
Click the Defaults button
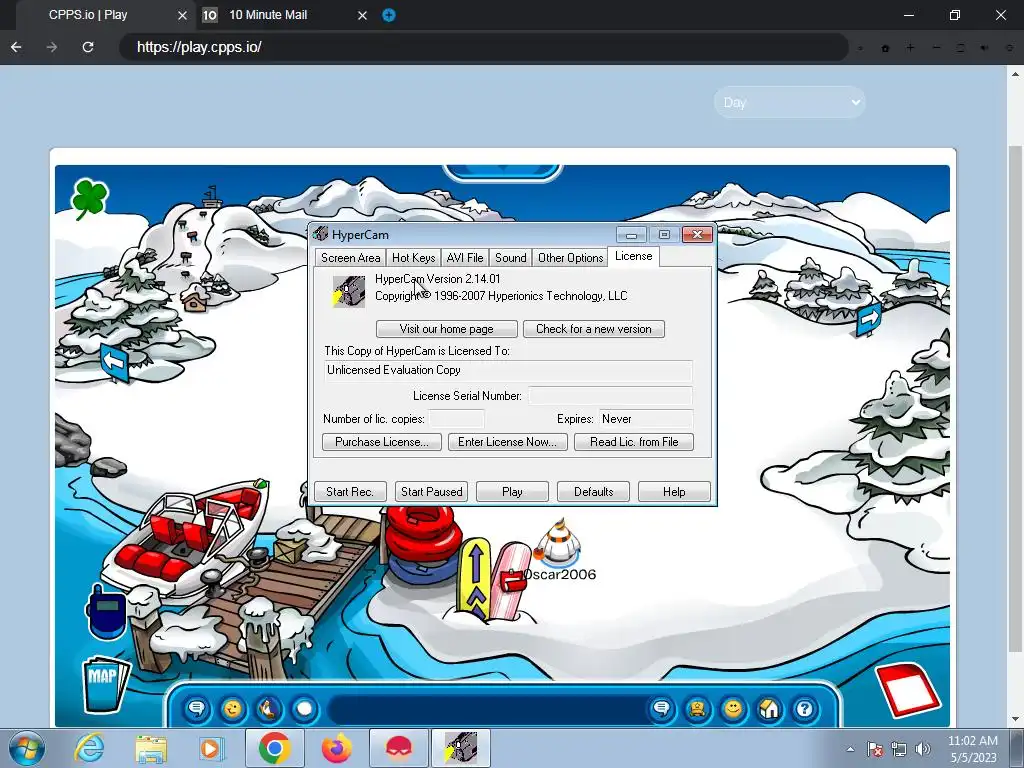(593, 492)
